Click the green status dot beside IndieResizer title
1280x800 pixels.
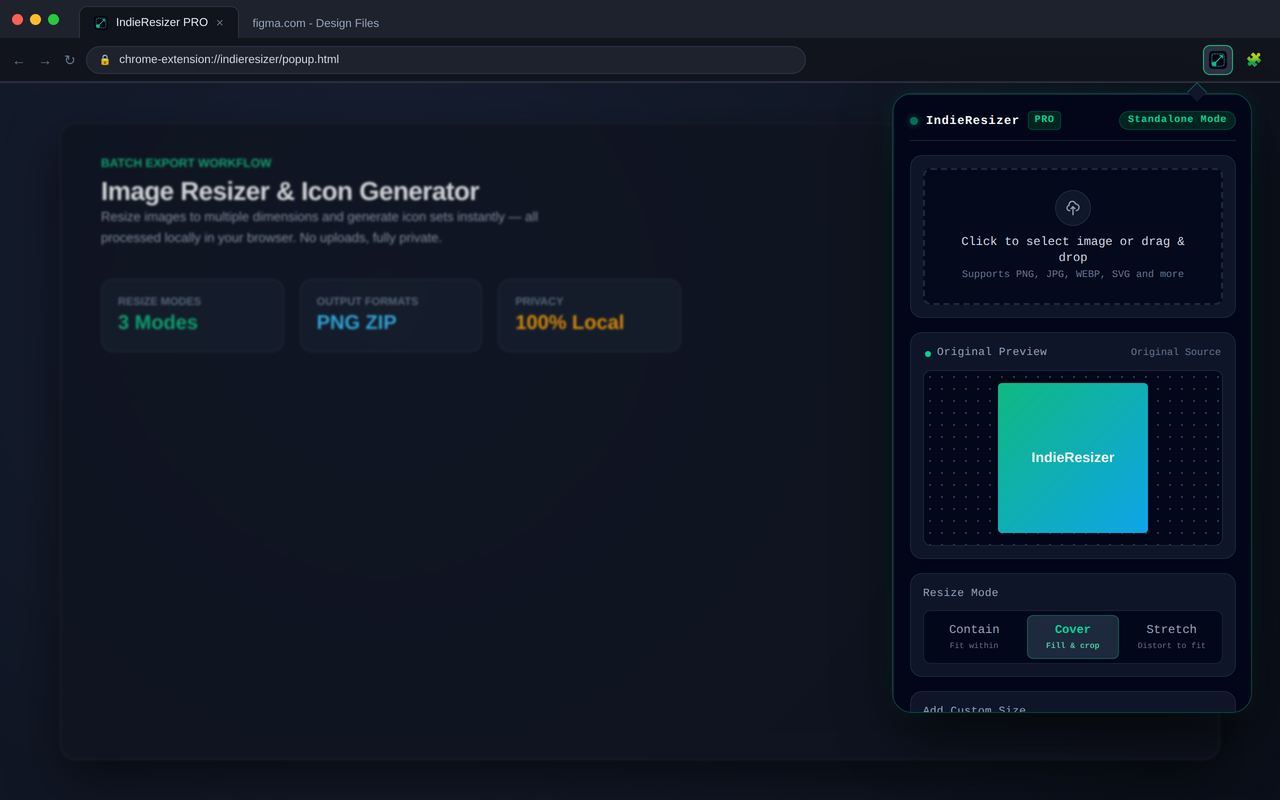coord(914,121)
